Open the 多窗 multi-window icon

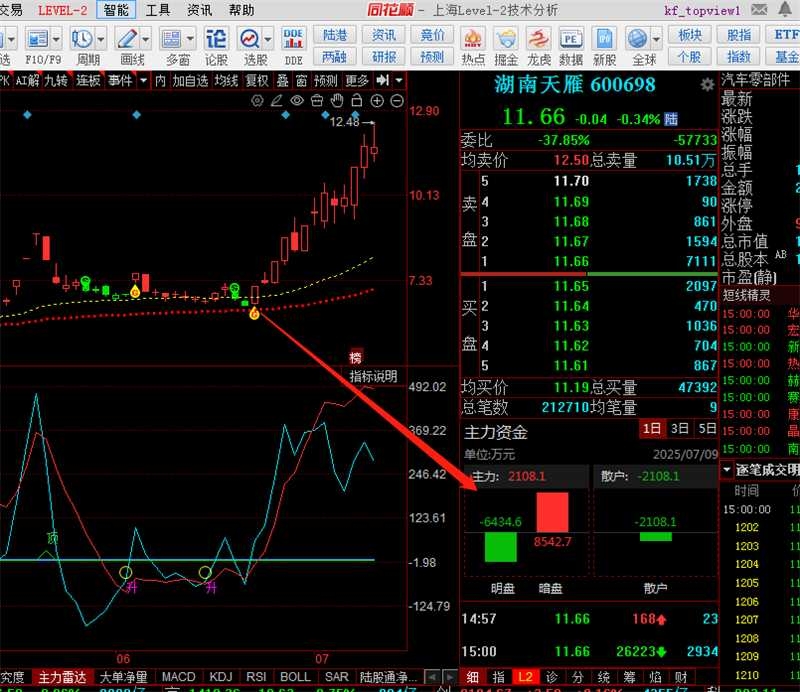171,39
